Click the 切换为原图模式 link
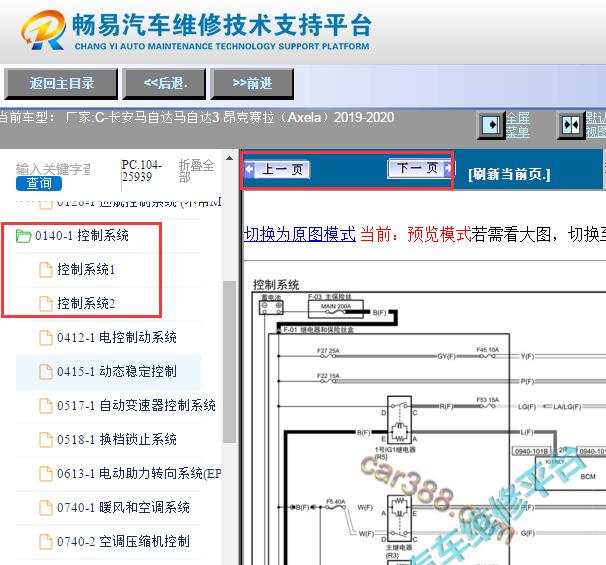 click(300, 234)
